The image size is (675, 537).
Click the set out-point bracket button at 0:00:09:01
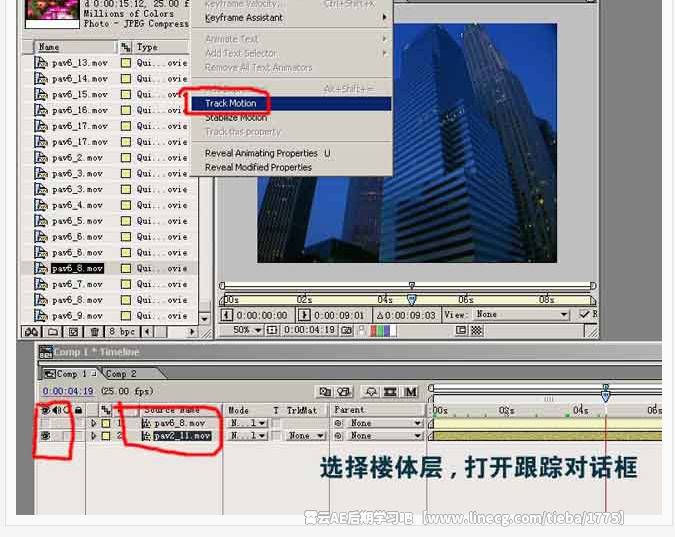[304, 315]
